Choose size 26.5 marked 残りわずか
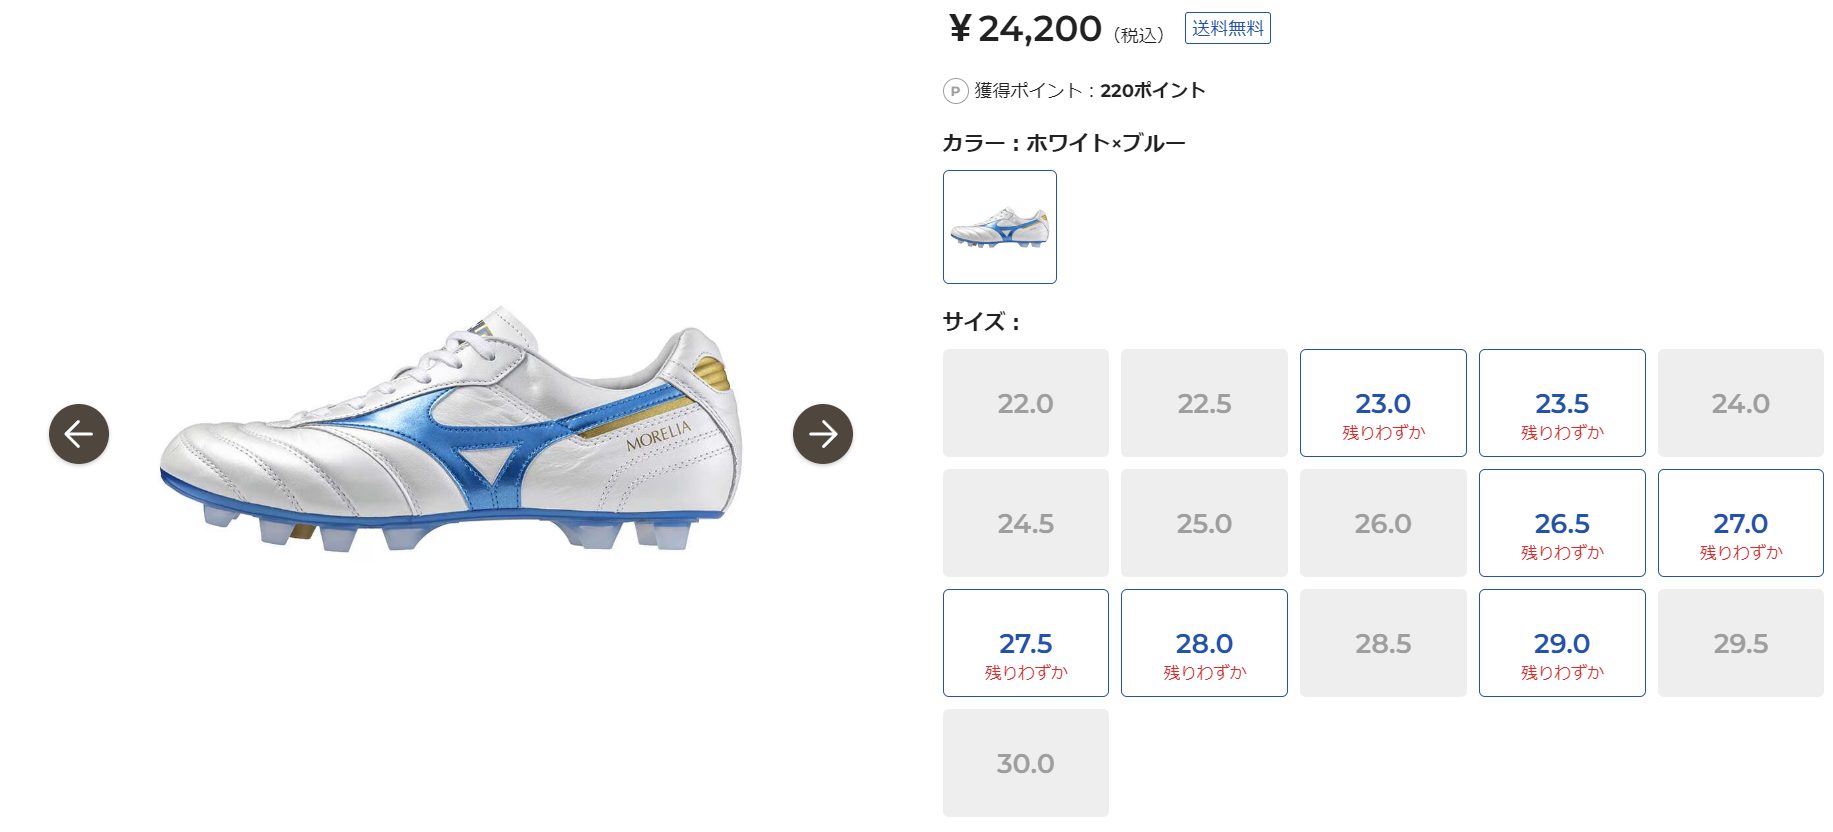 tap(1561, 522)
